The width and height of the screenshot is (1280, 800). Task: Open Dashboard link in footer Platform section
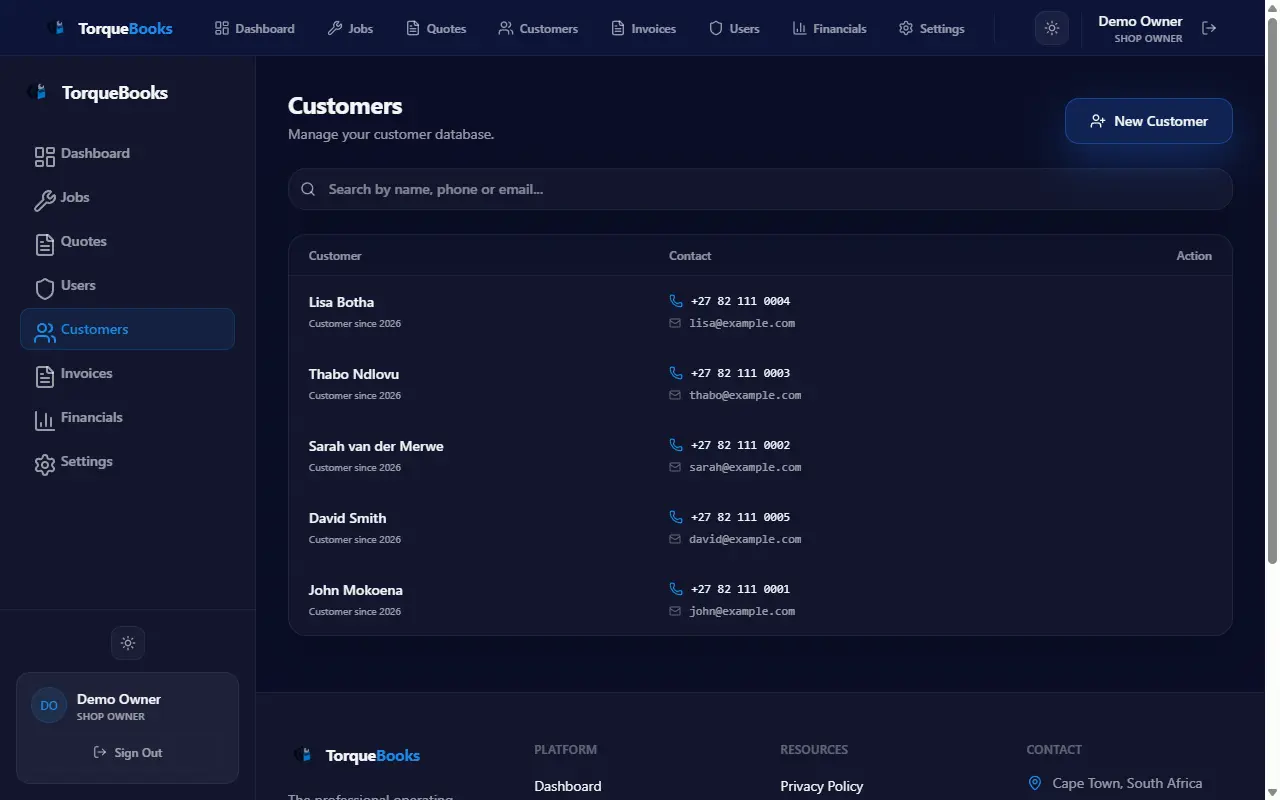pyautogui.click(x=568, y=786)
